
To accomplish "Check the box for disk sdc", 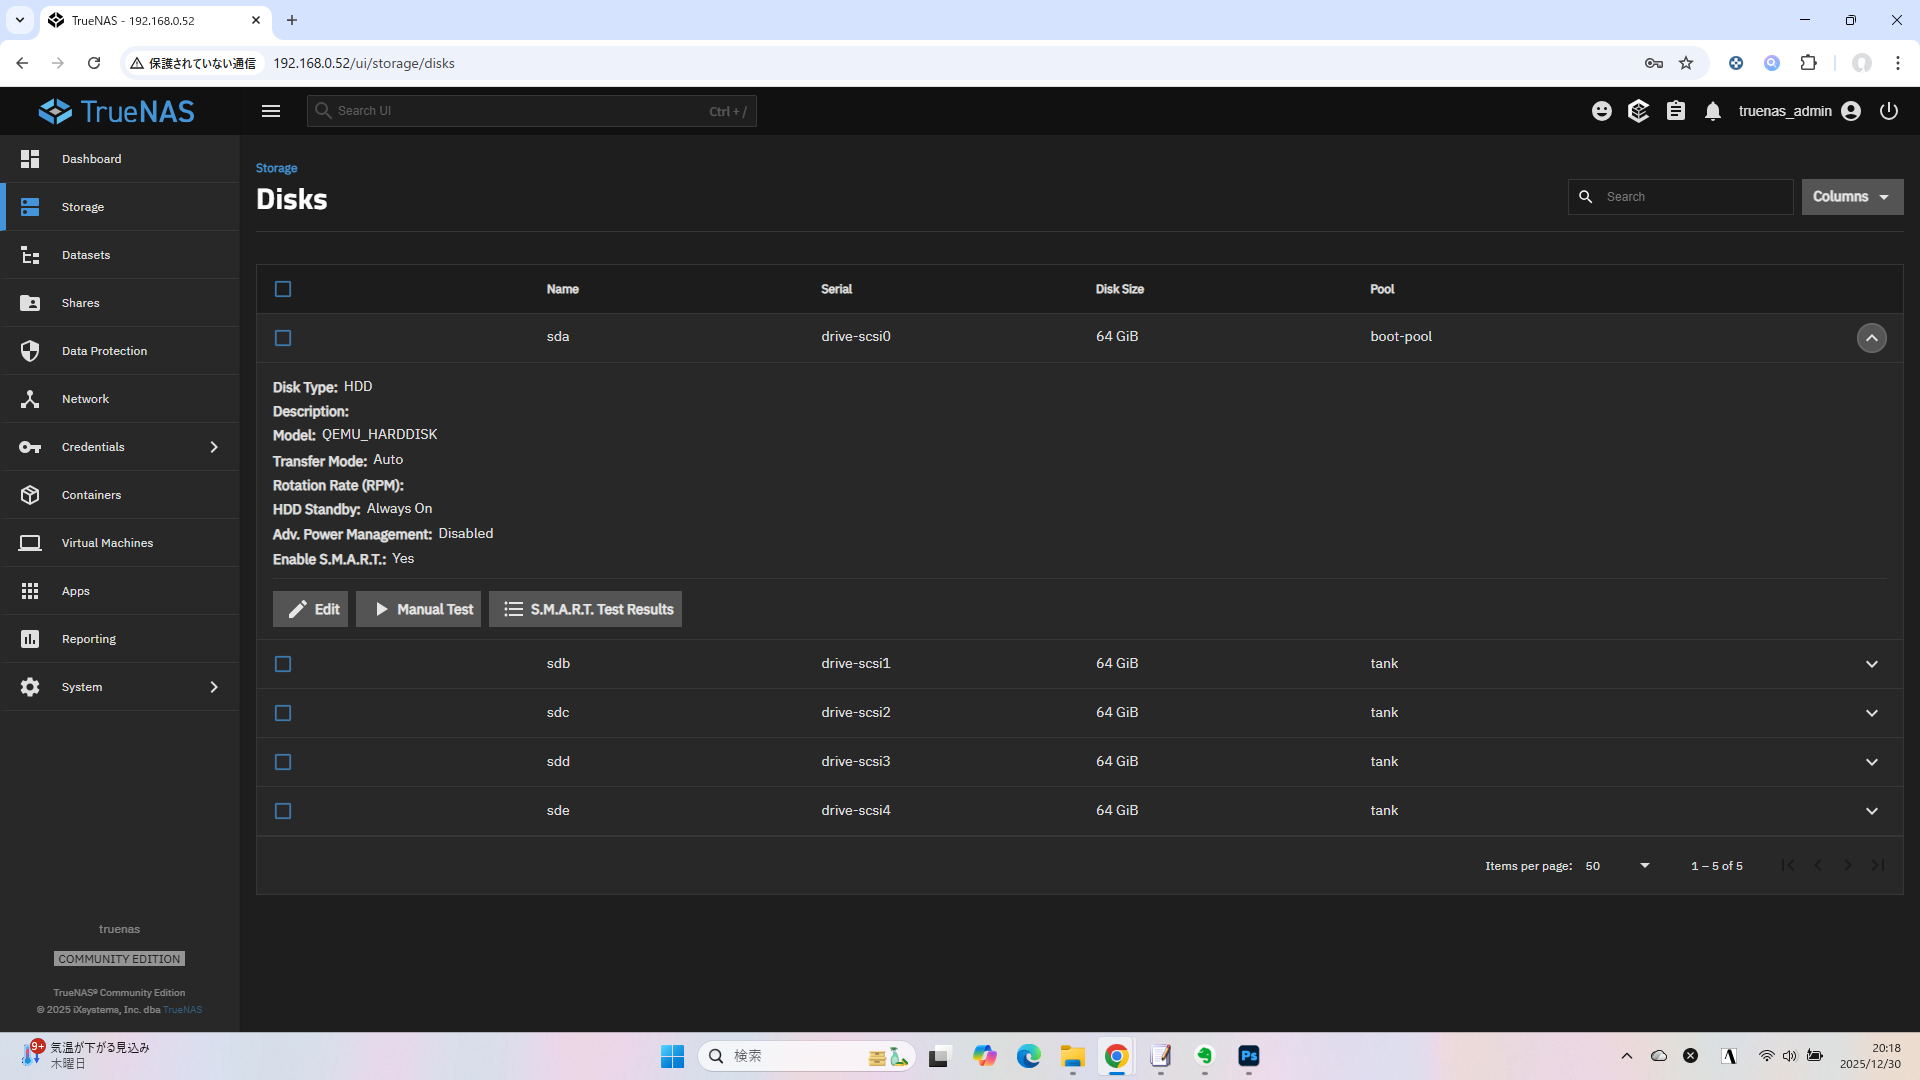I will coord(283,713).
